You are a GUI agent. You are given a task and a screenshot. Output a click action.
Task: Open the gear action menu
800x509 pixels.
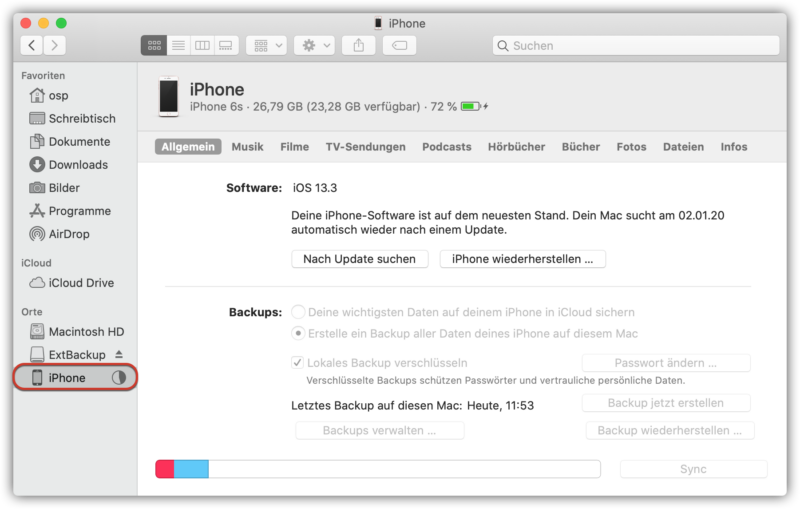[315, 45]
